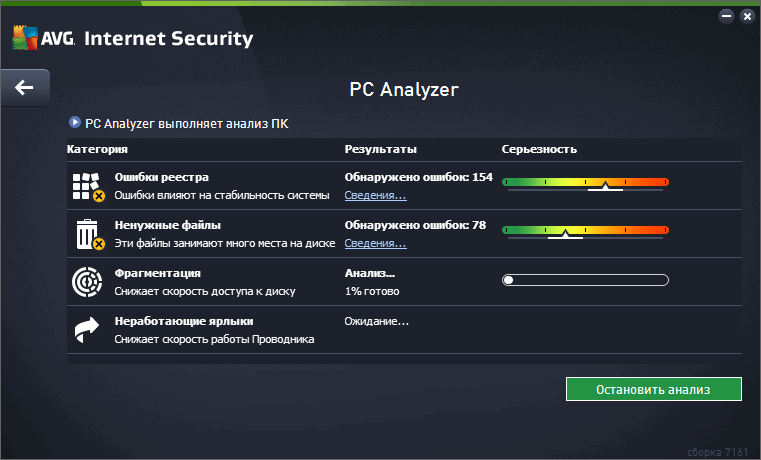Click 'Ошибки влияют на стабильность системы' description
This screenshot has width=761, height=460.
coord(222,195)
